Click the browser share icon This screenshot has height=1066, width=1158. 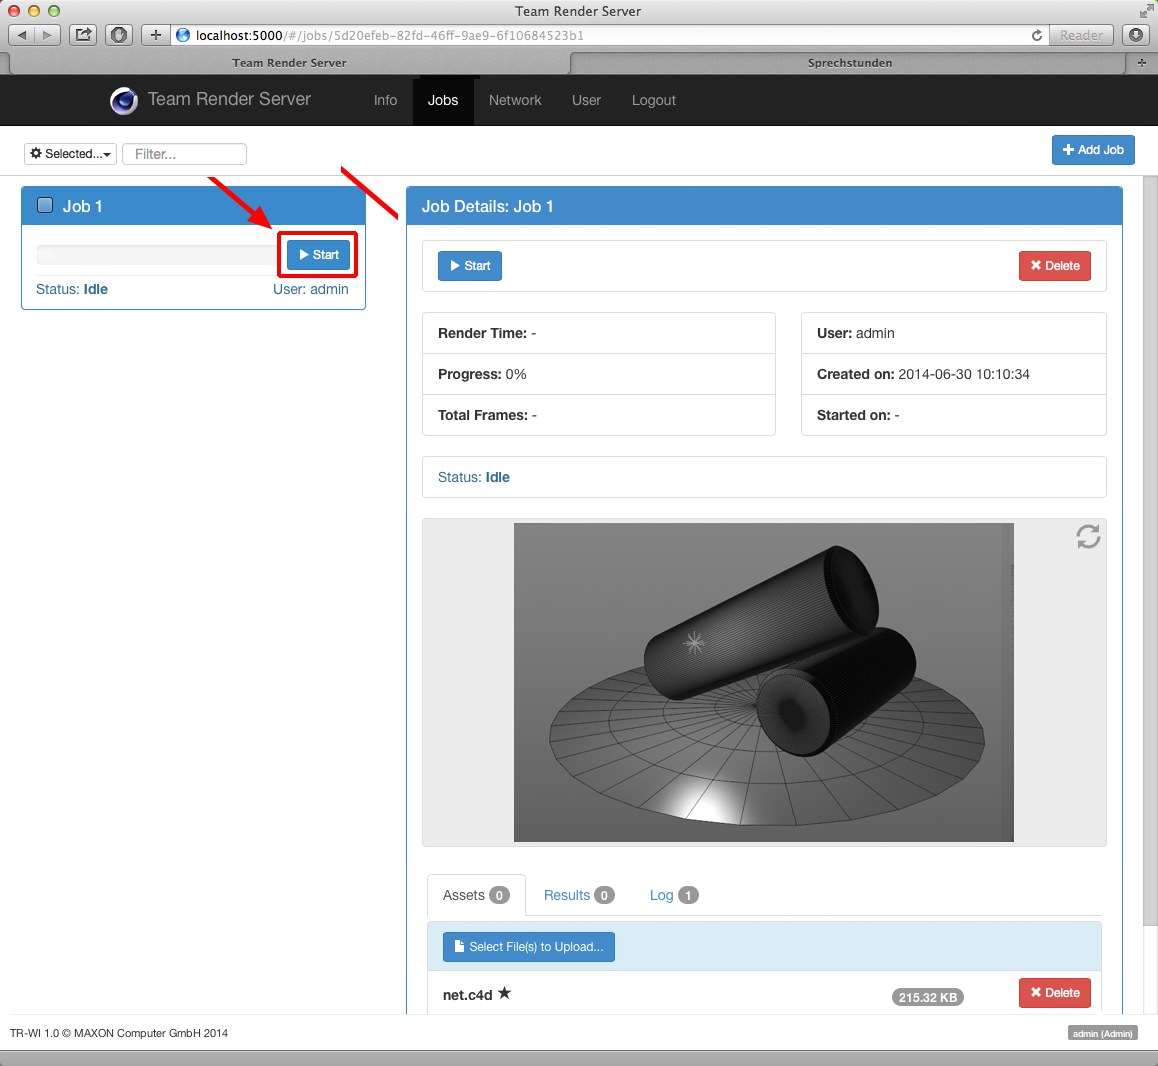point(84,35)
